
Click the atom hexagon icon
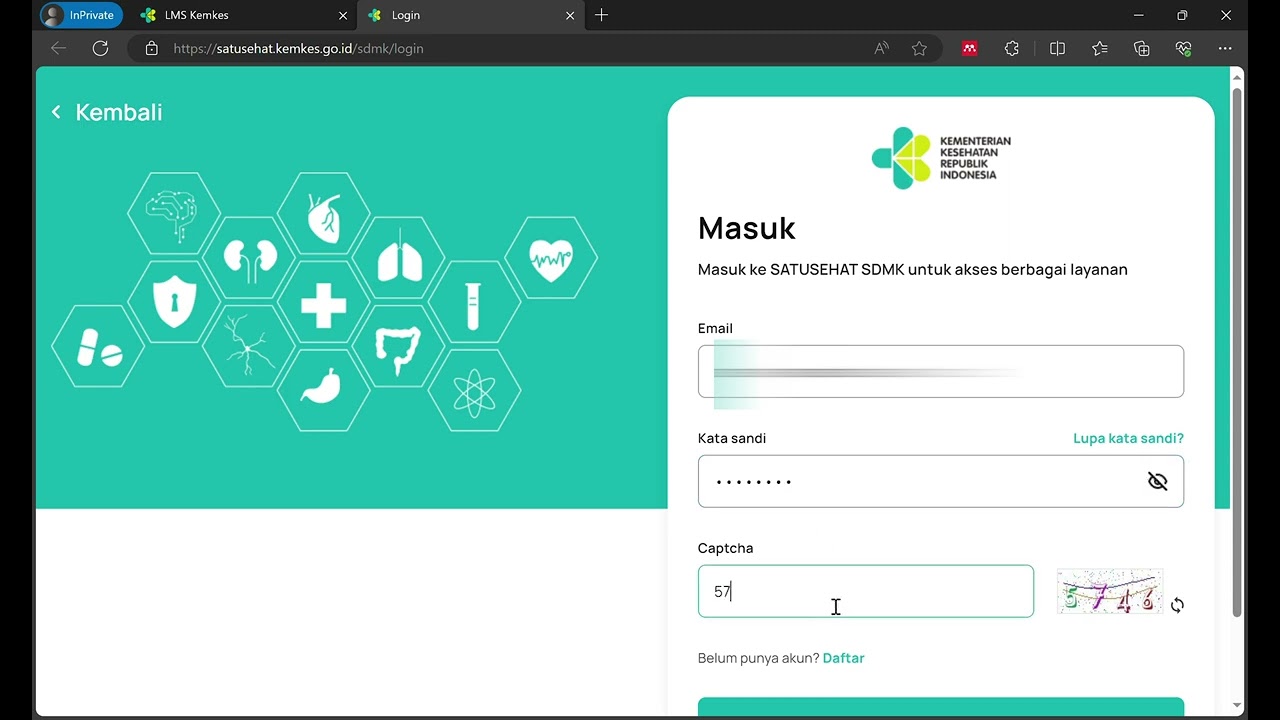click(474, 390)
